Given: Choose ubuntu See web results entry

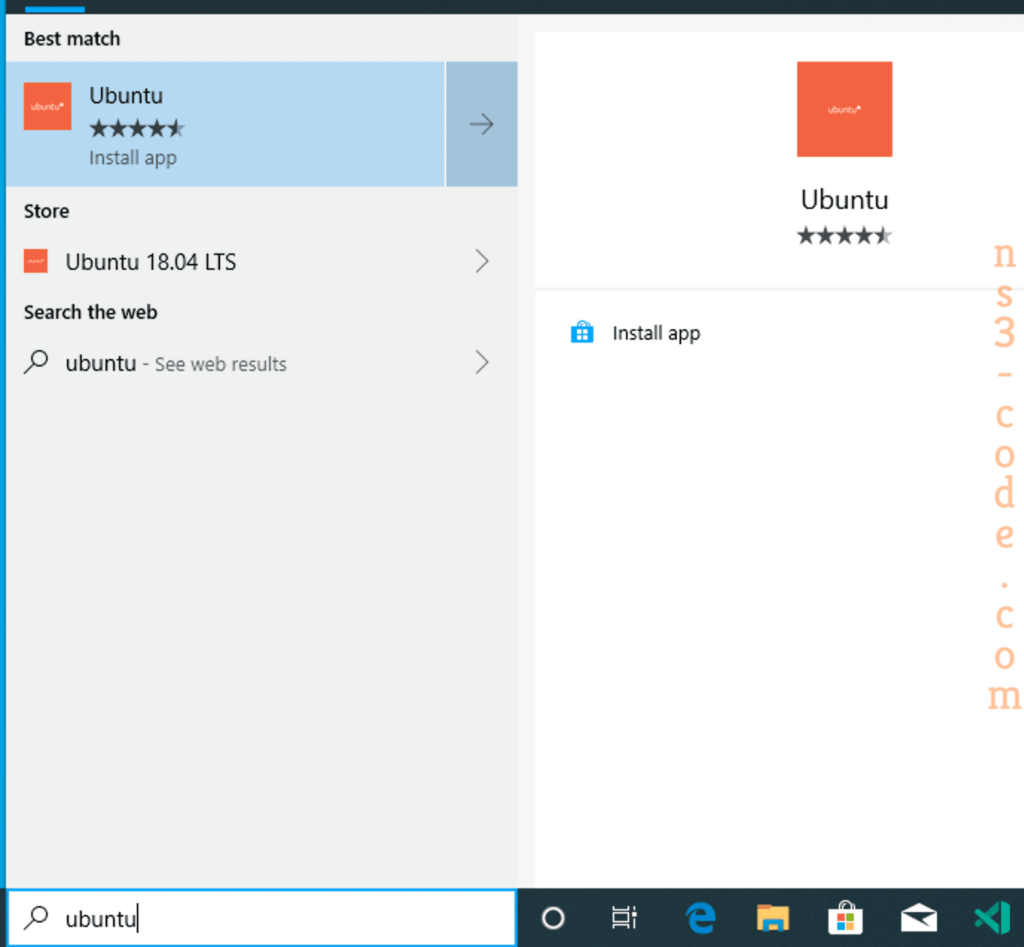Looking at the screenshot, I should pyautogui.click(x=261, y=362).
